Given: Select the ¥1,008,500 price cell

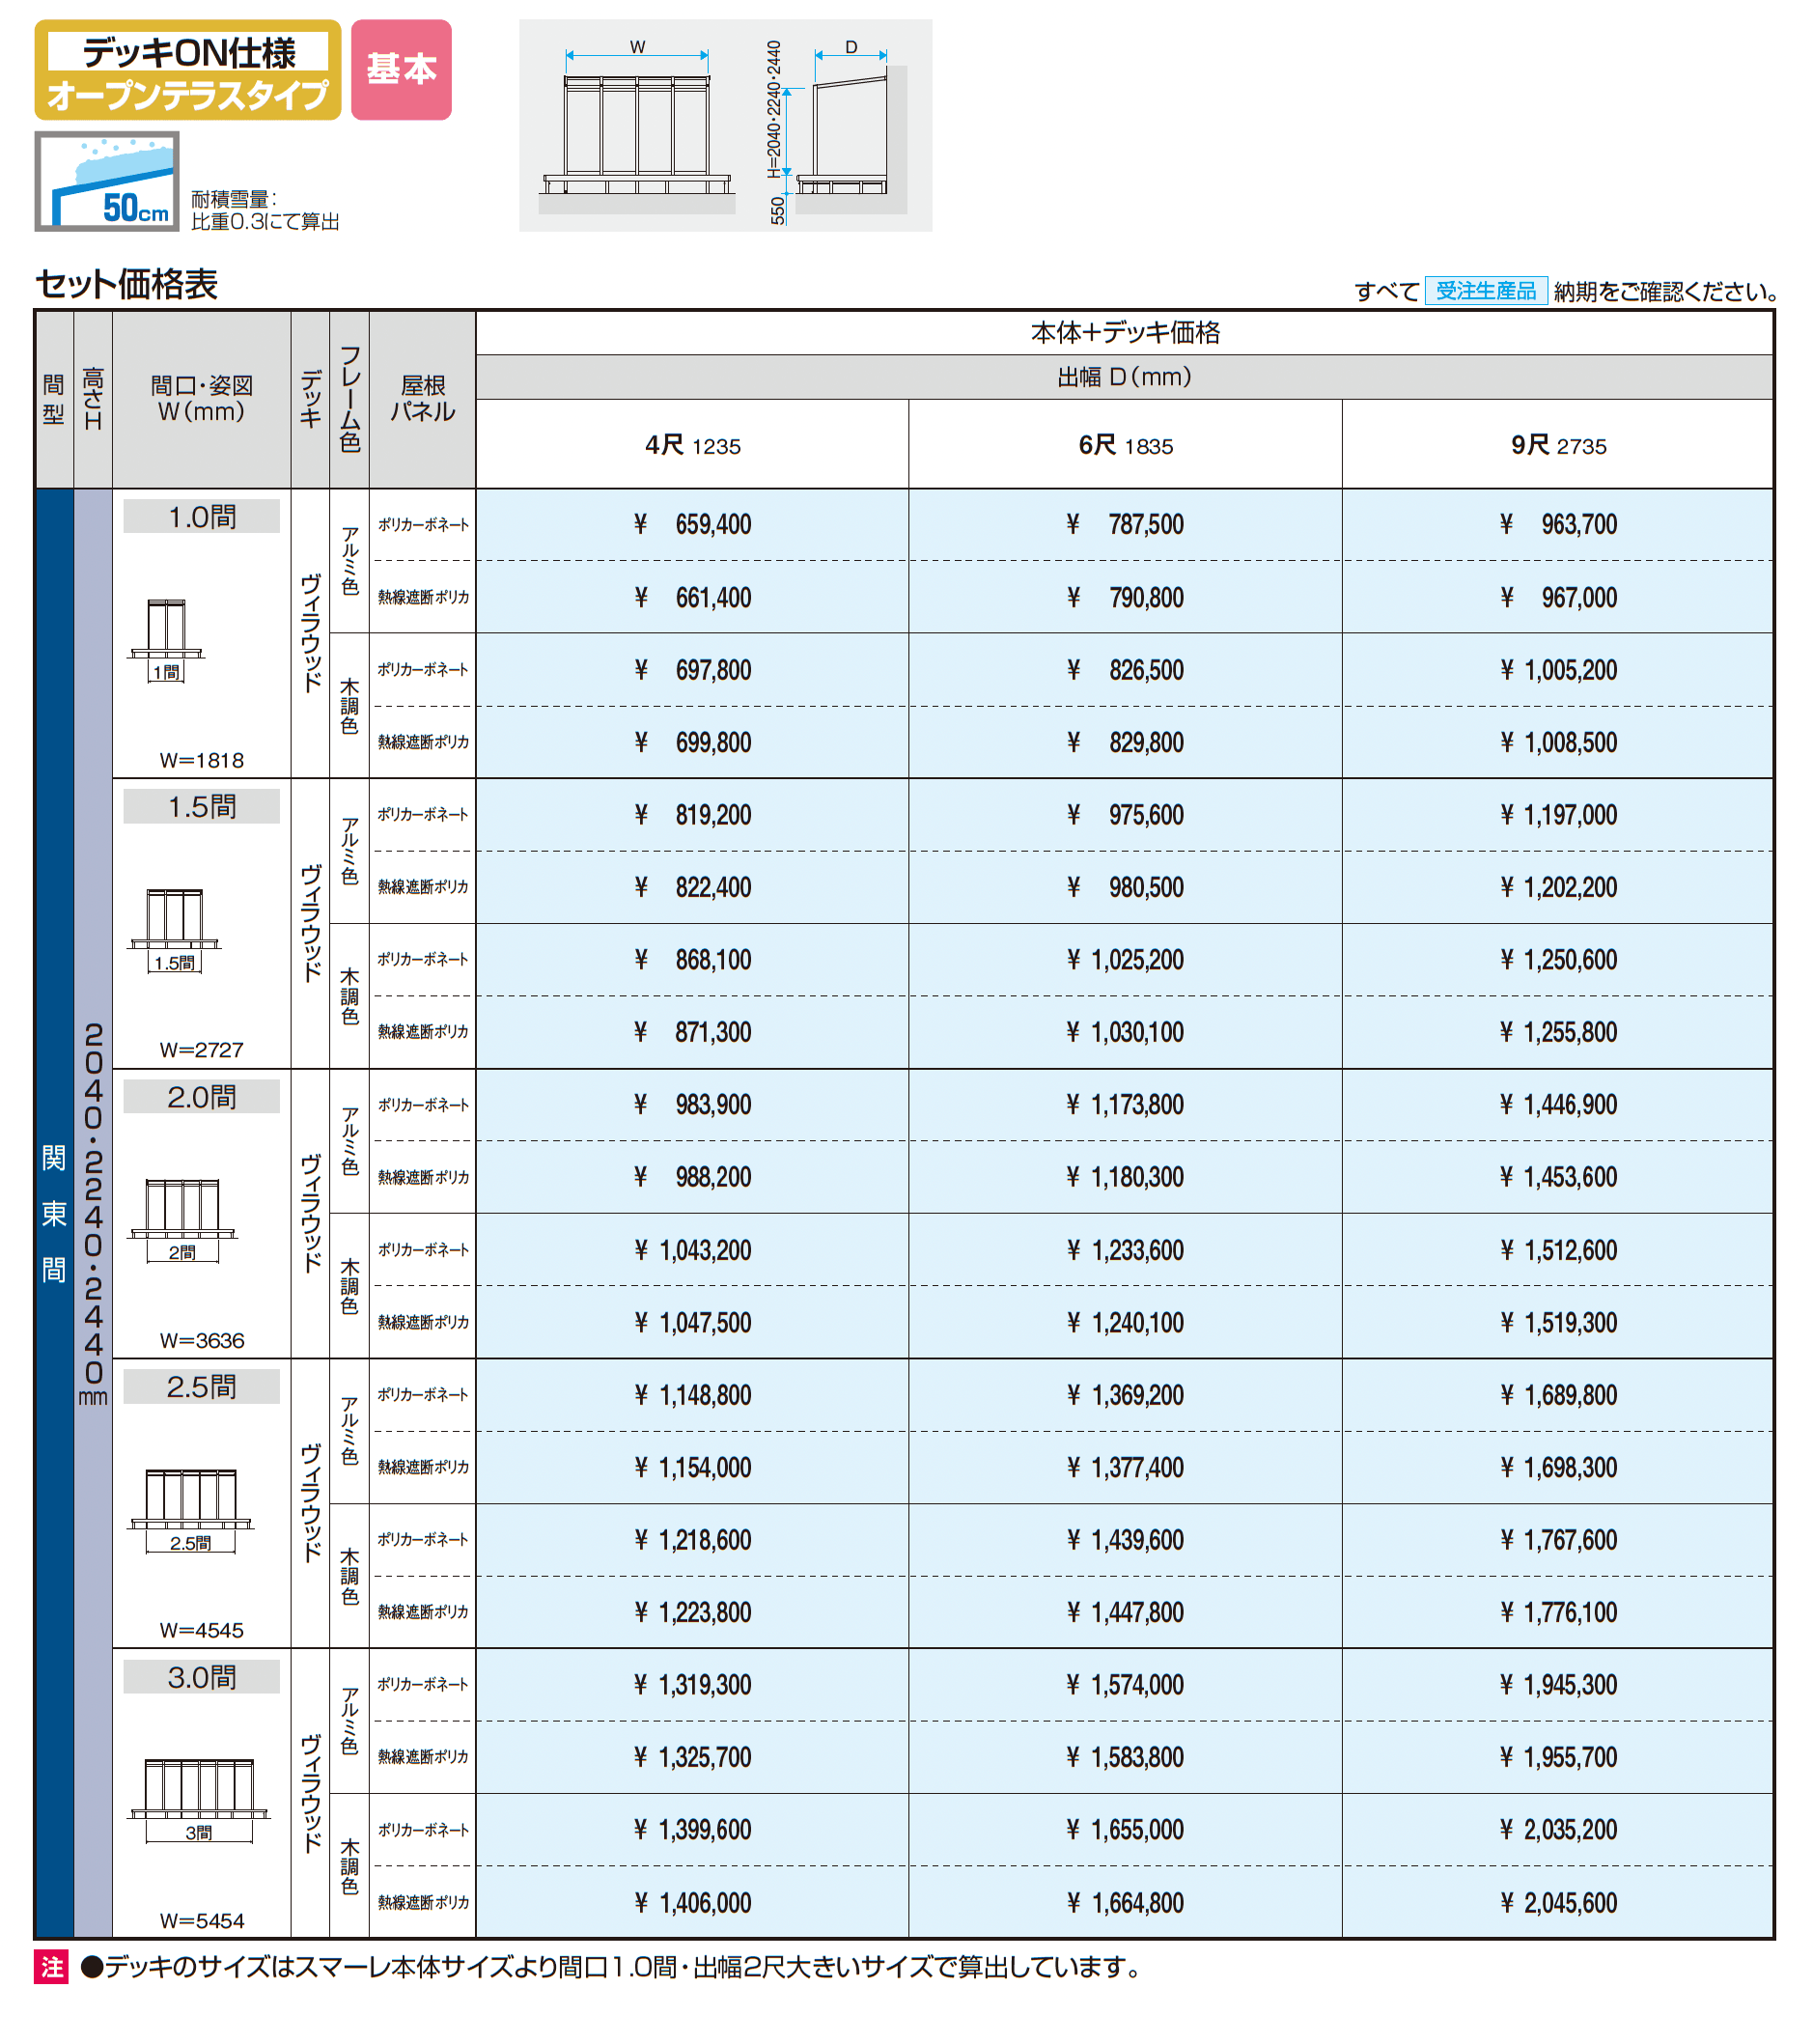Looking at the screenshot, I should 1558,742.
